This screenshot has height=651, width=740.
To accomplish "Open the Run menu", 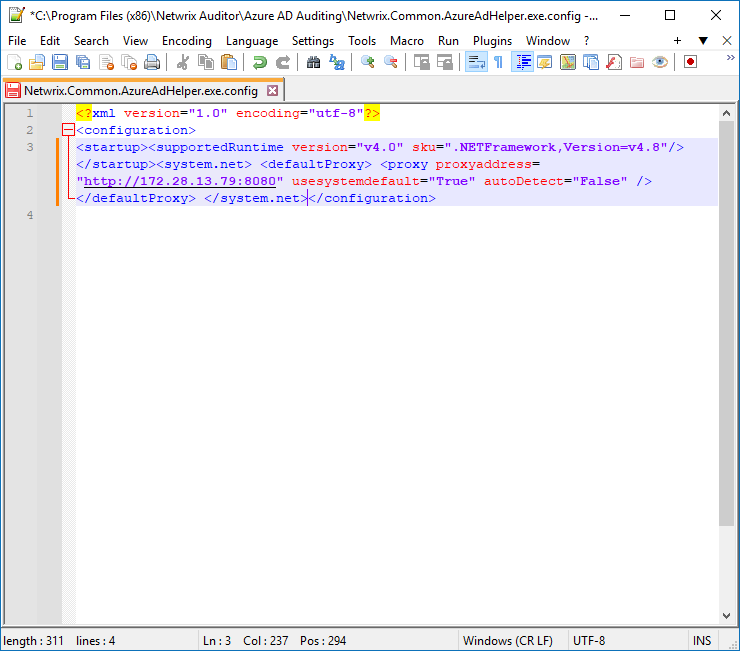I will (448, 41).
